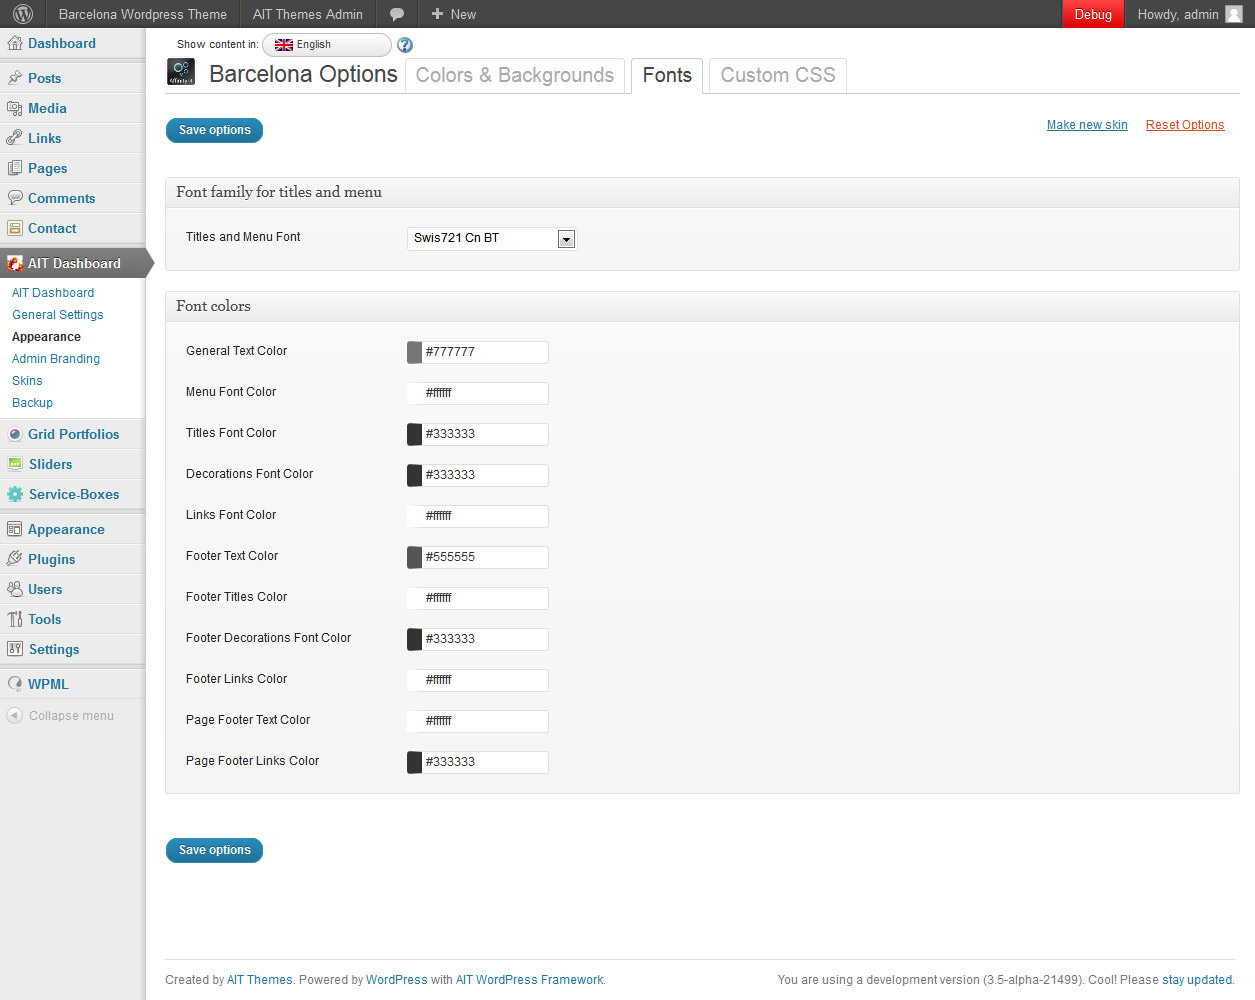Screen dimensions: 1255x1000
Task: Click the red Debug button
Action: coord(1093,14)
